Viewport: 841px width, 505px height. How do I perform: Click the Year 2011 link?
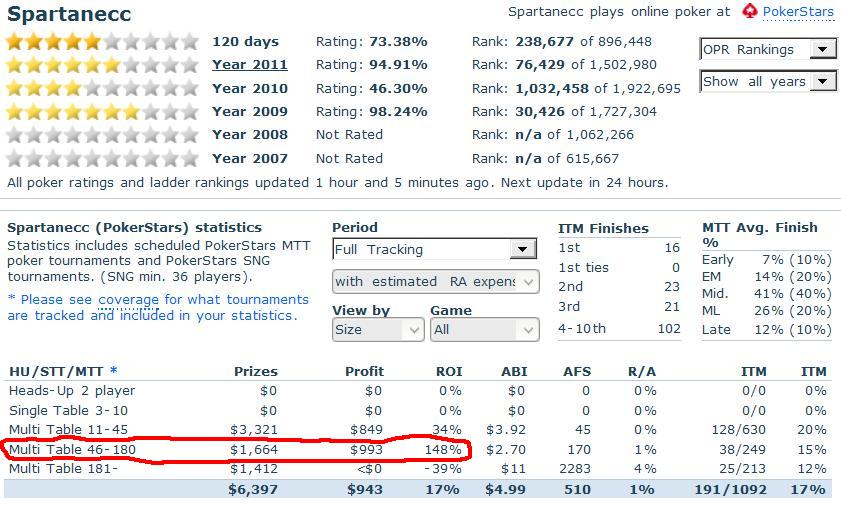250,65
